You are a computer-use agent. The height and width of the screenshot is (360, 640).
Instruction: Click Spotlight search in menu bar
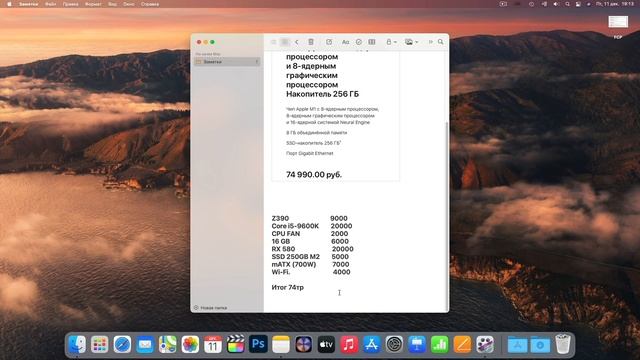[567, 4]
